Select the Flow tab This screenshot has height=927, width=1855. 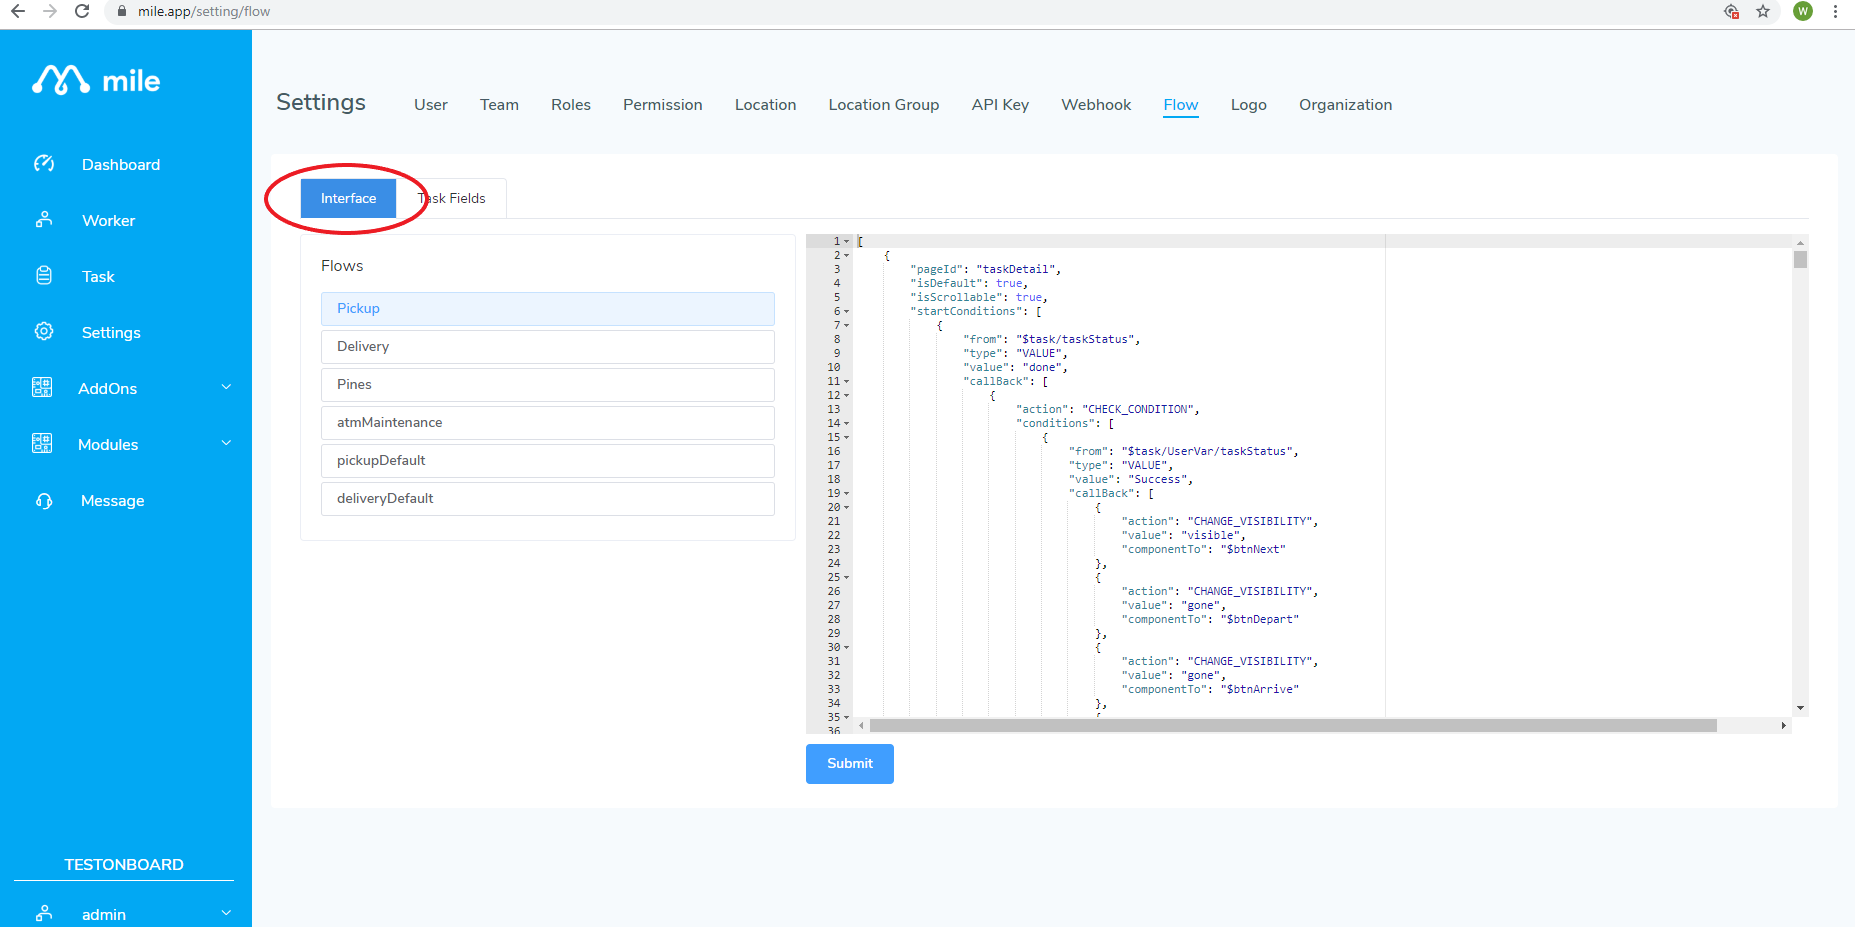pyautogui.click(x=1181, y=105)
